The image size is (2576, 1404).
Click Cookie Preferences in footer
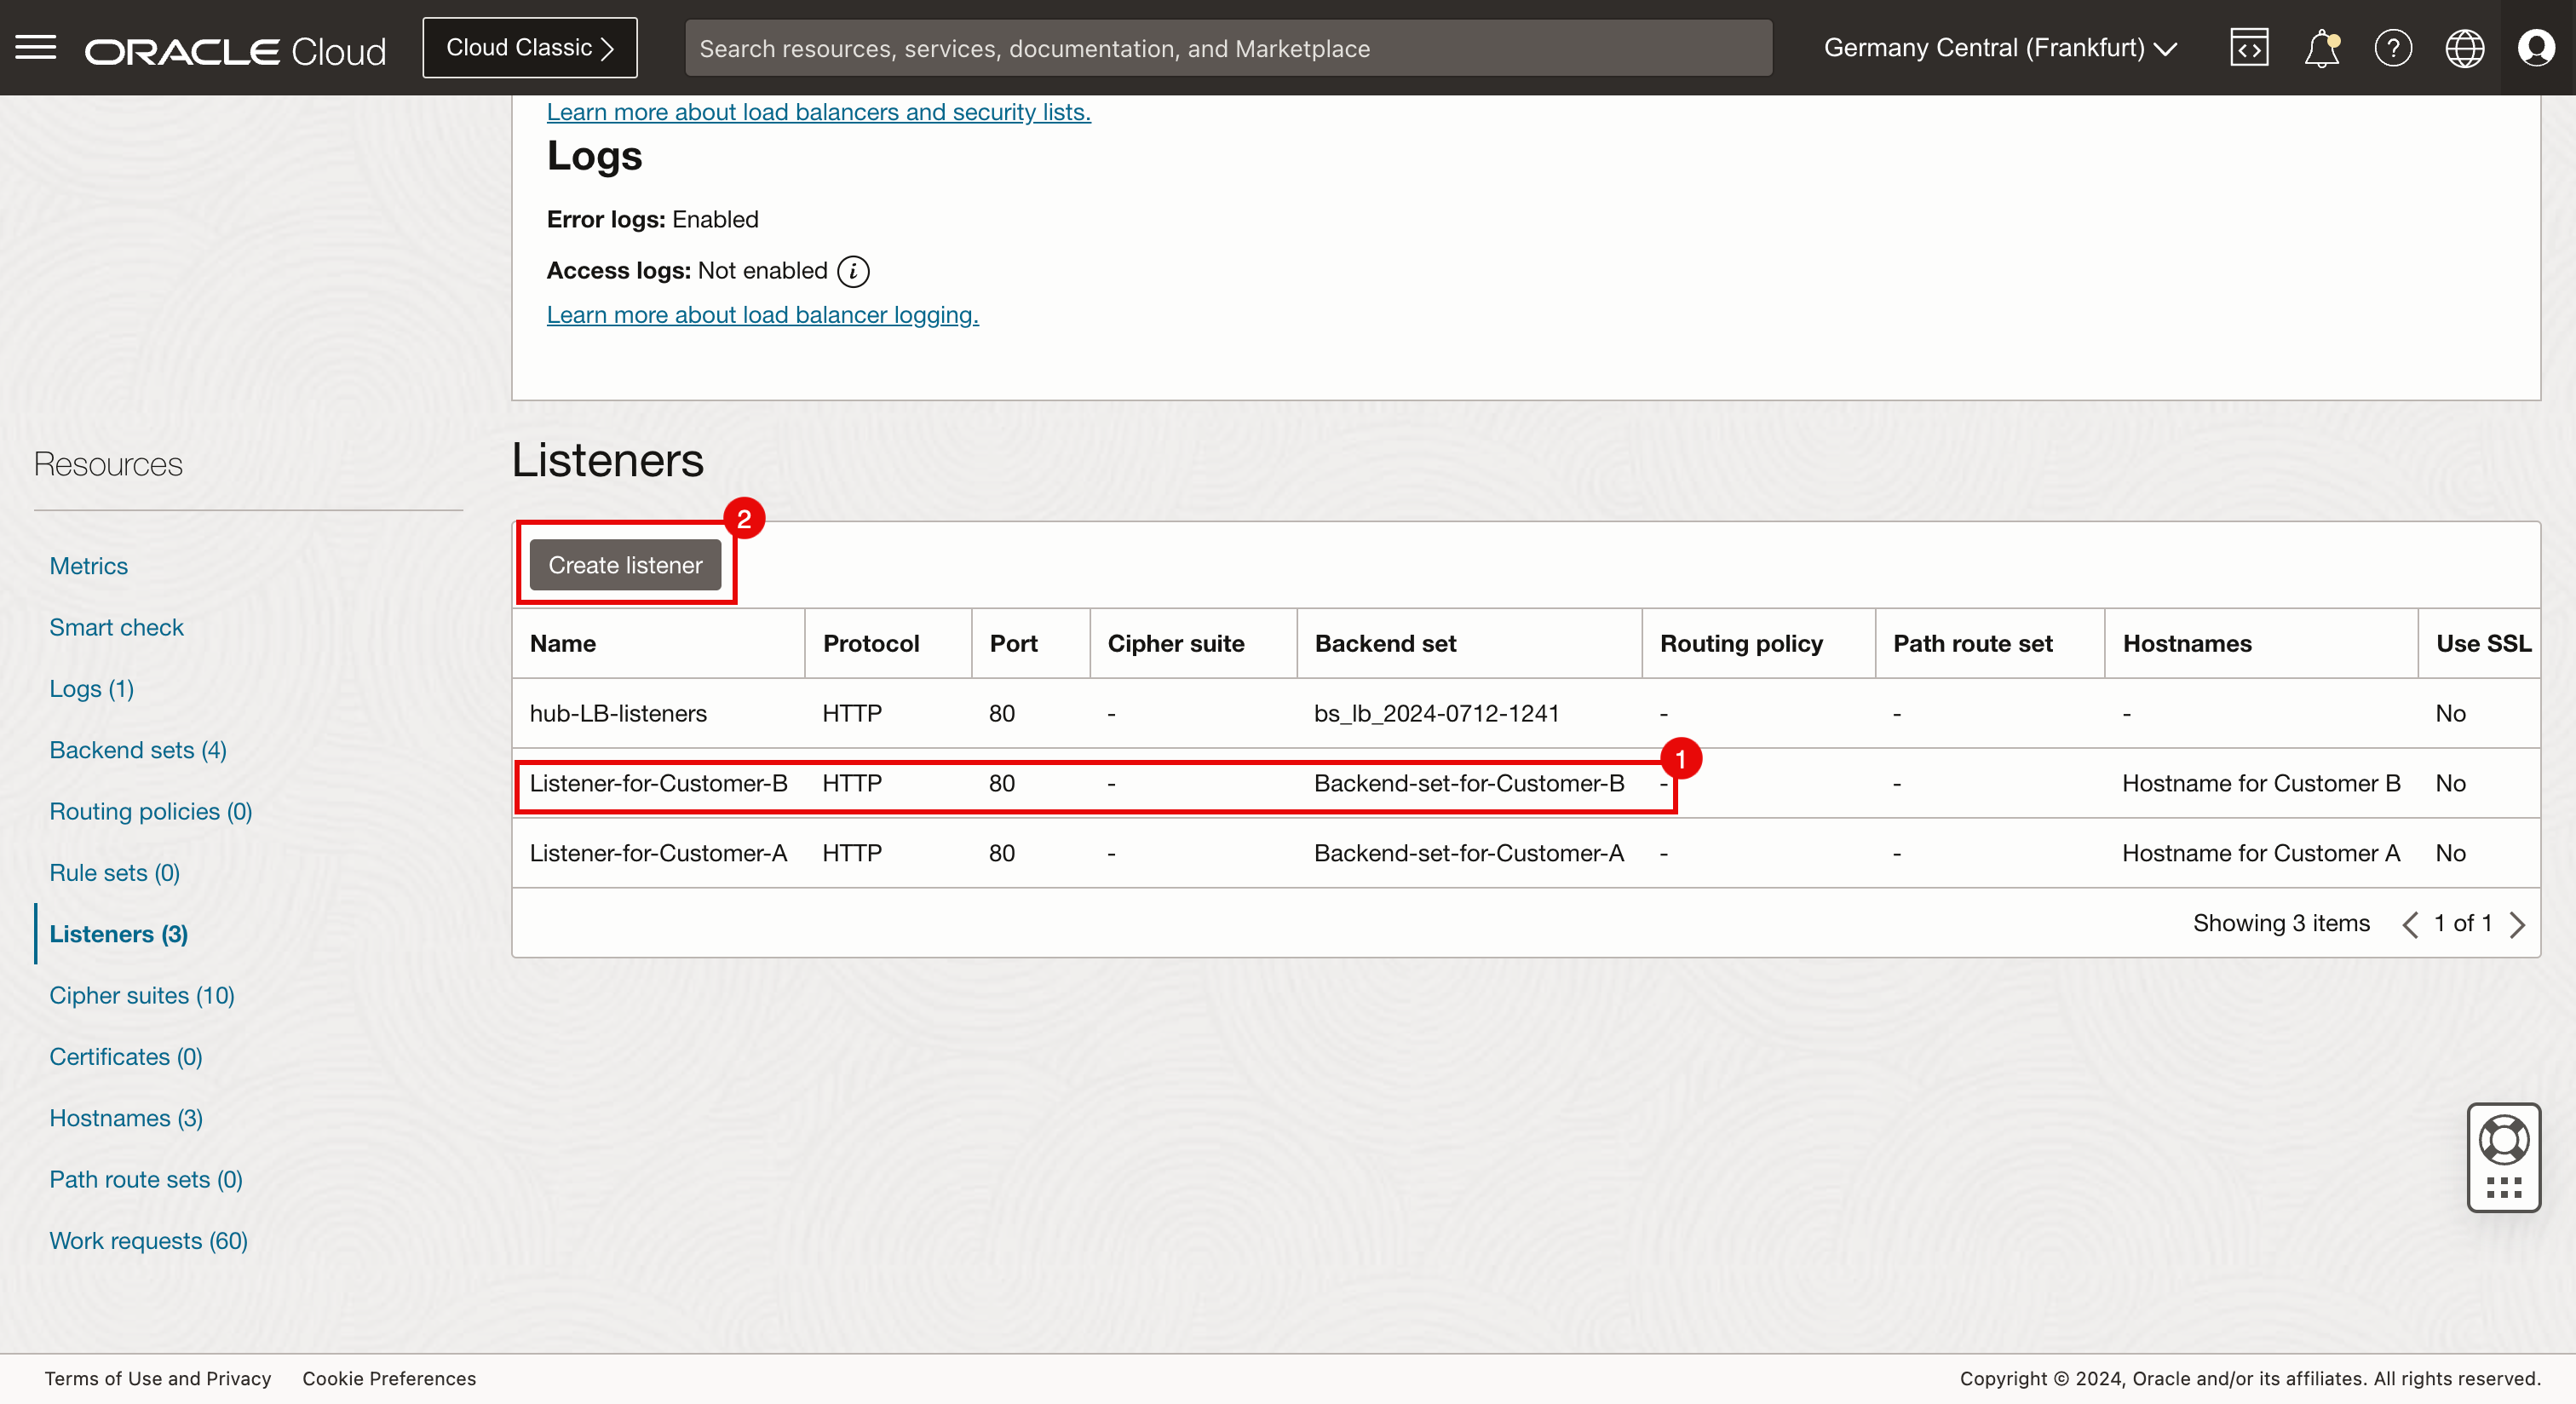click(389, 1378)
